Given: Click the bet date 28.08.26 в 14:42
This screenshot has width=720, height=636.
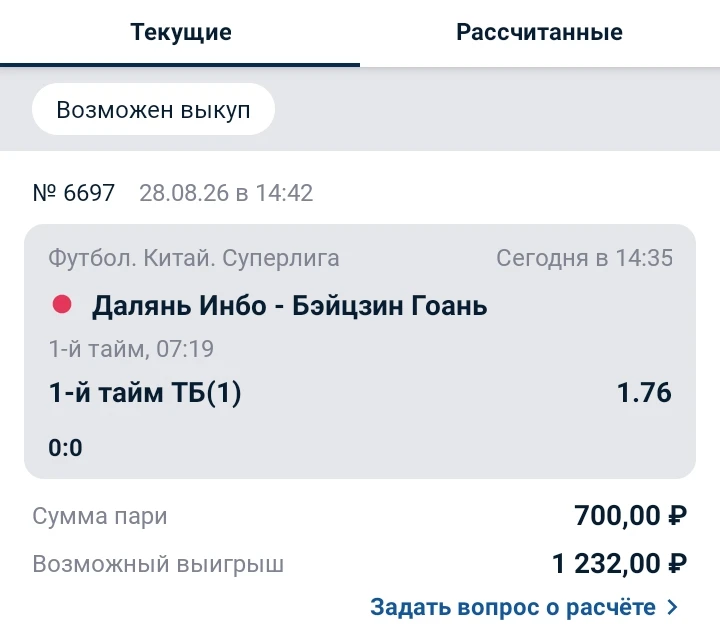Looking at the screenshot, I should (226, 192).
